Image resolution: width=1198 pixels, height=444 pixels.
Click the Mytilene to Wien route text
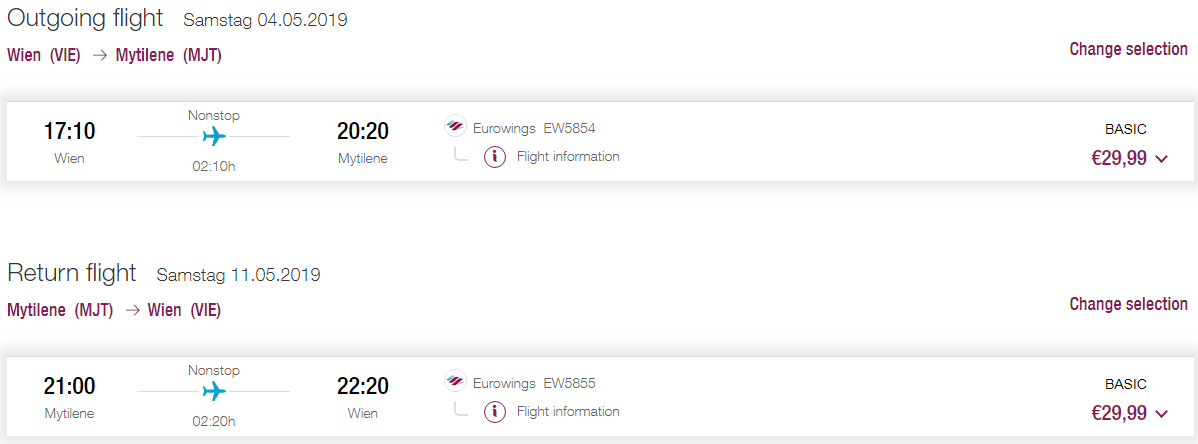pos(115,311)
